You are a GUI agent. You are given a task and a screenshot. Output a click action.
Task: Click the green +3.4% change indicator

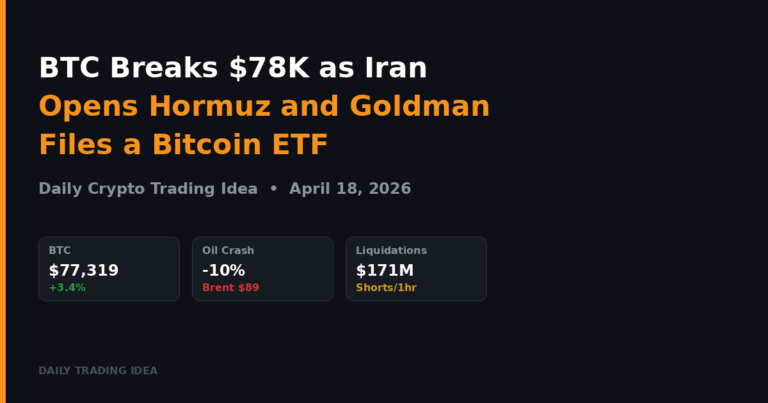67,288
